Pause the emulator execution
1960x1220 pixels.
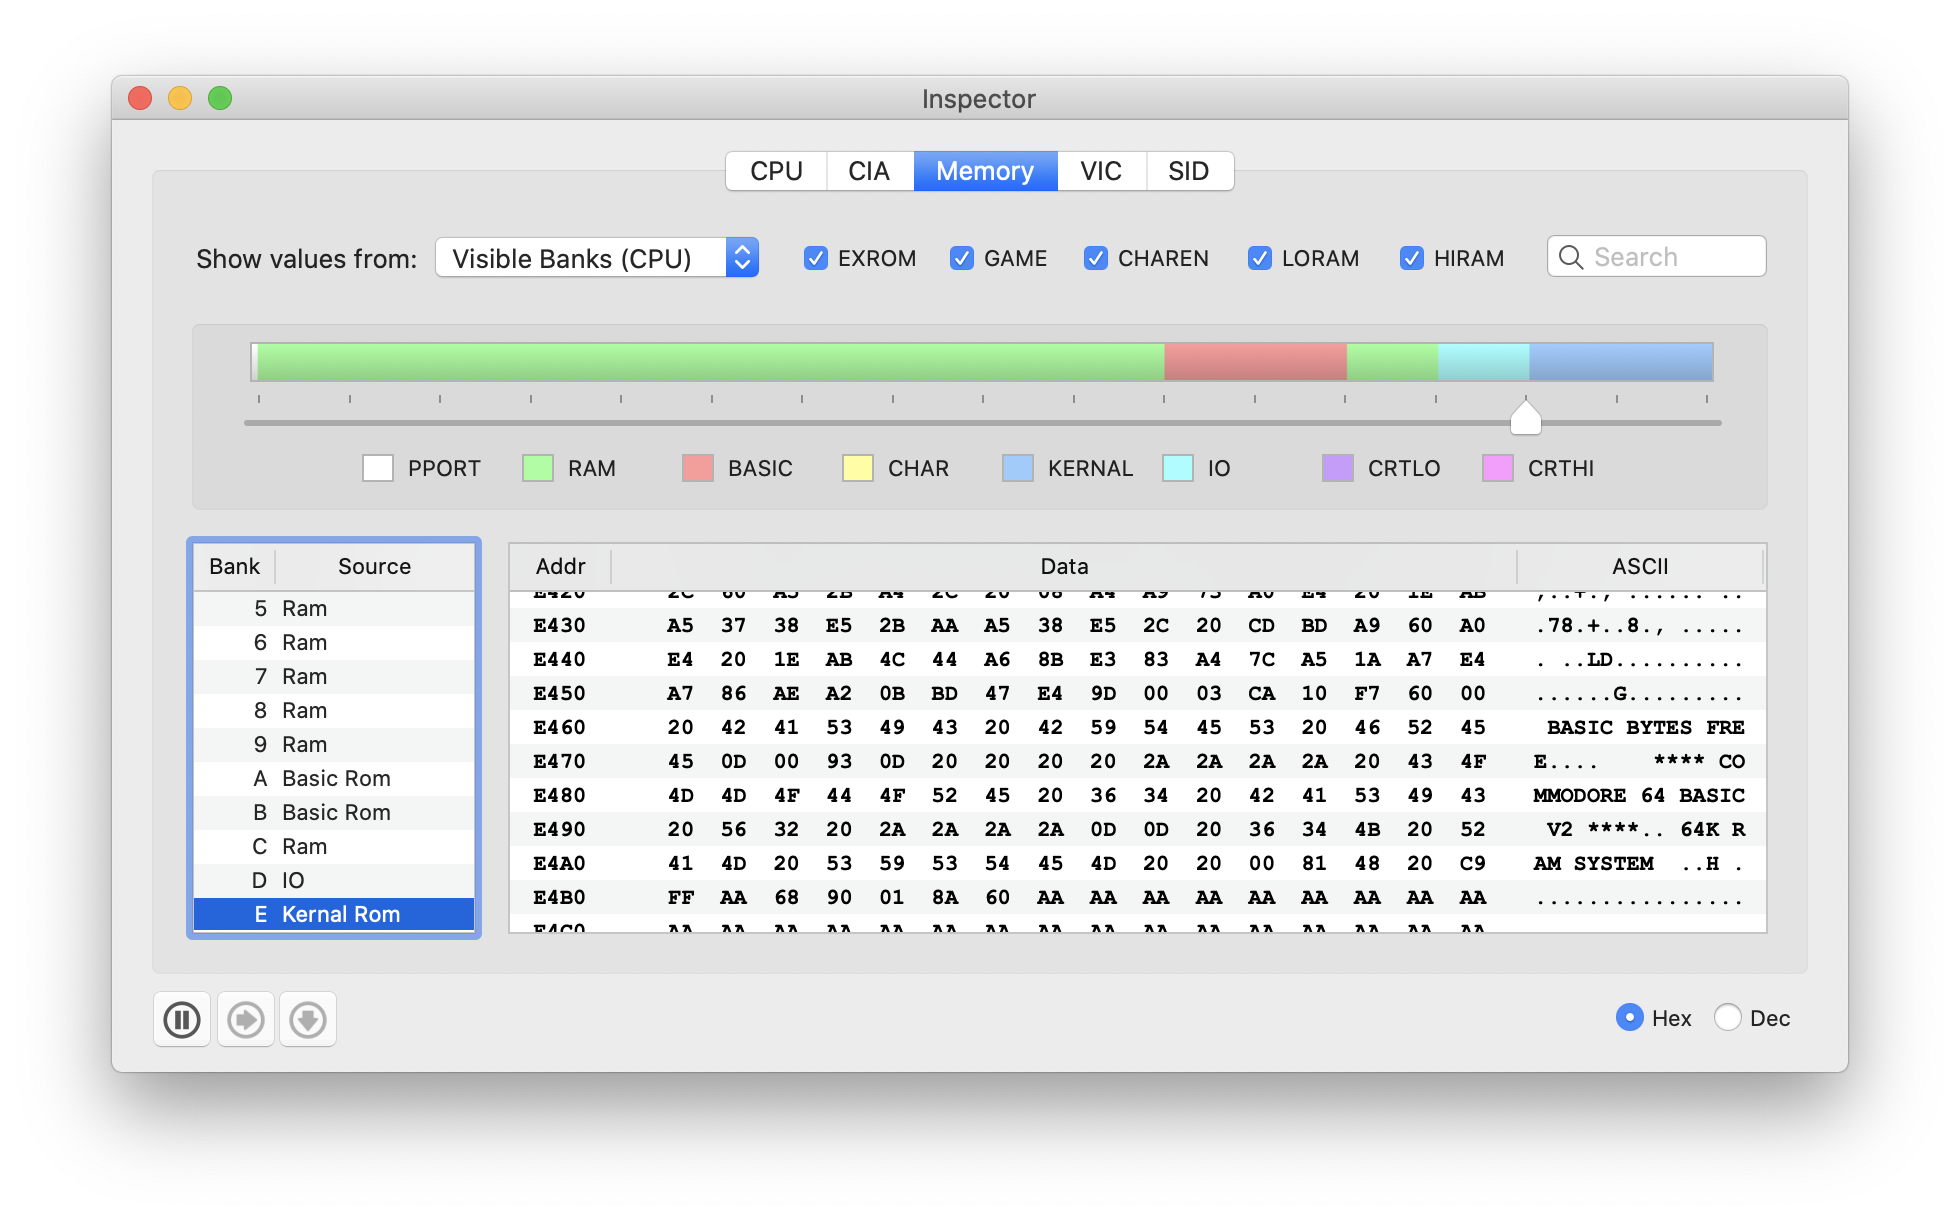pyautogui.click(x=181, y=1019)
